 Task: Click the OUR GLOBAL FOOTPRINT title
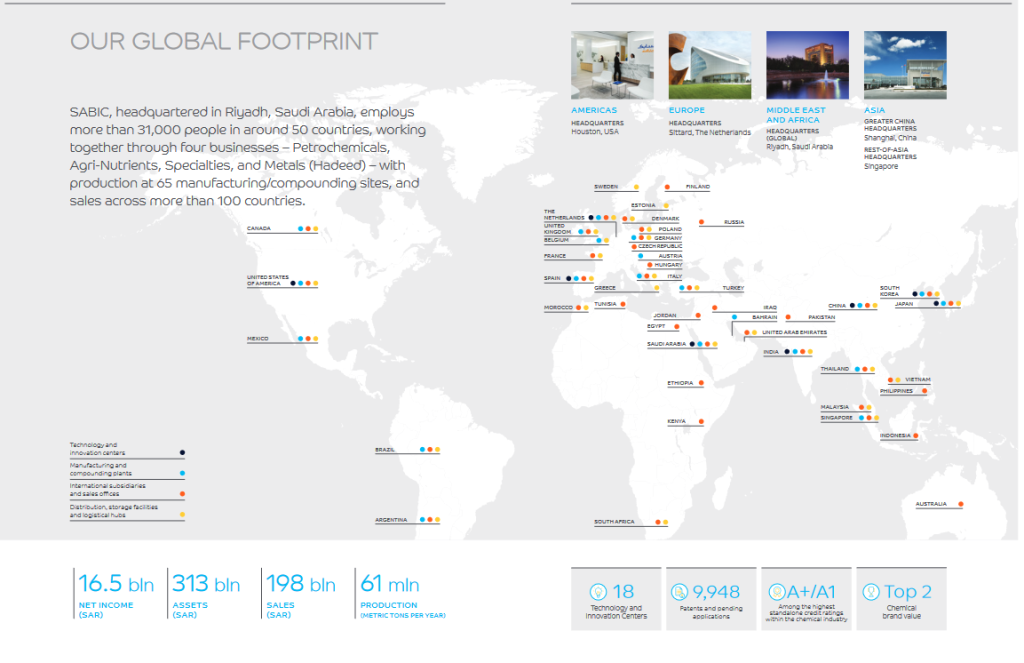[223, 41]
